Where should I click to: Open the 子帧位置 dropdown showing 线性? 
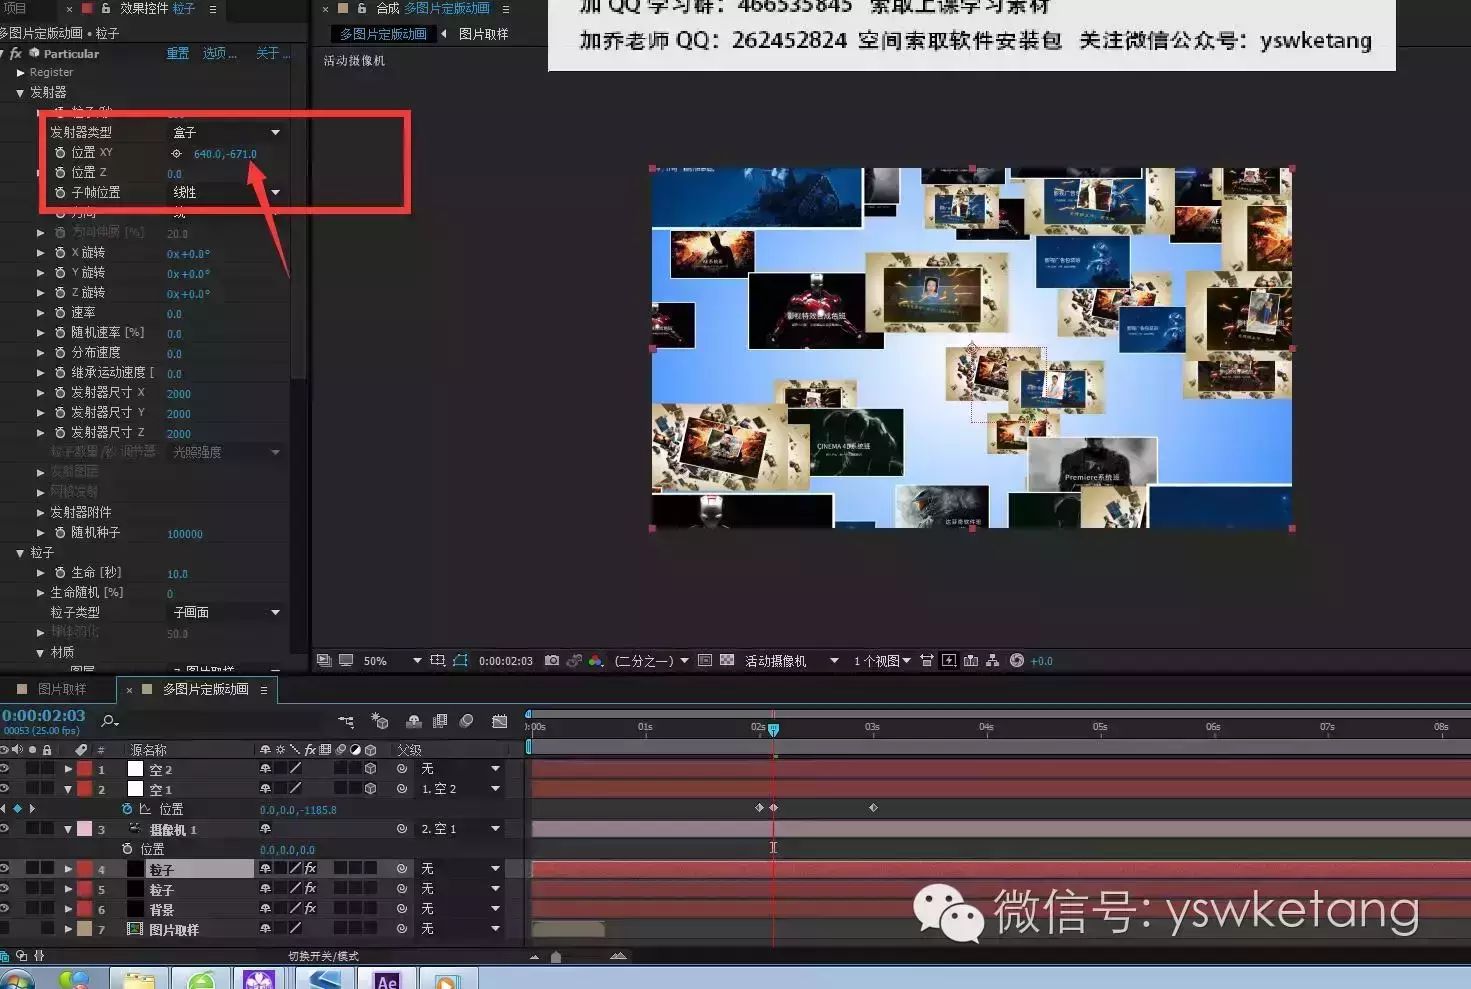coord(226,192)
